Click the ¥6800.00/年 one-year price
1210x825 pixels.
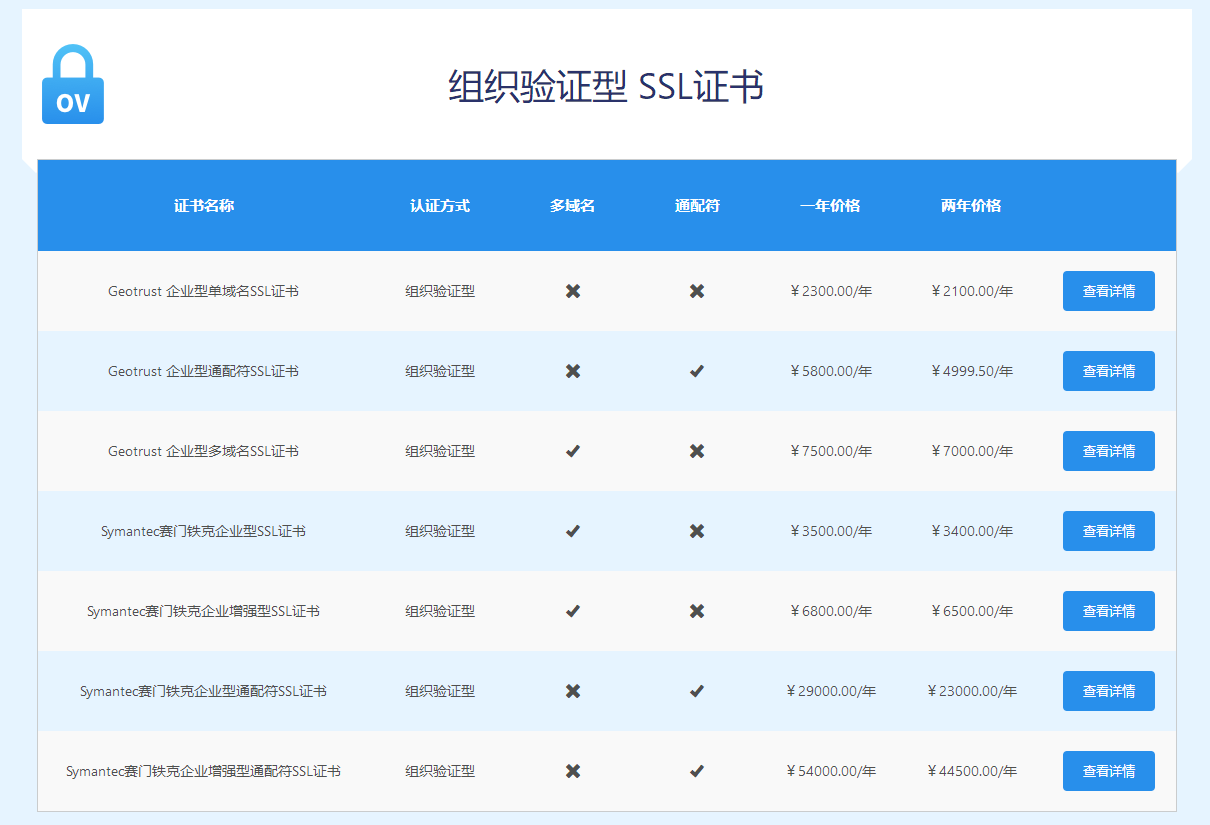pyautogui.click(x=831, y=611)
